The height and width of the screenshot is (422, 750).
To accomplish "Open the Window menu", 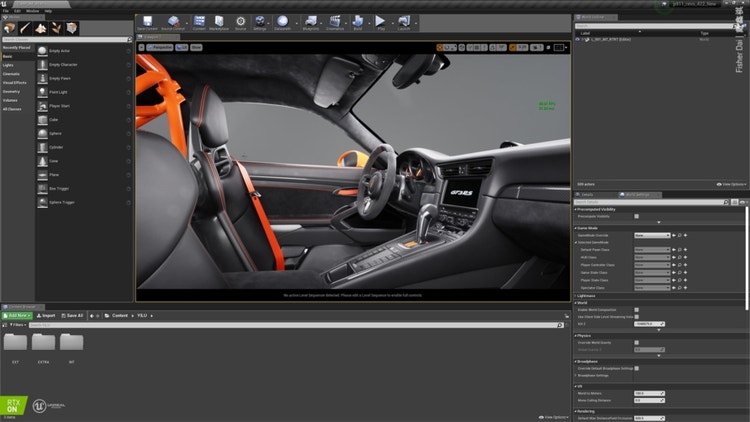I will coord(33,11).
